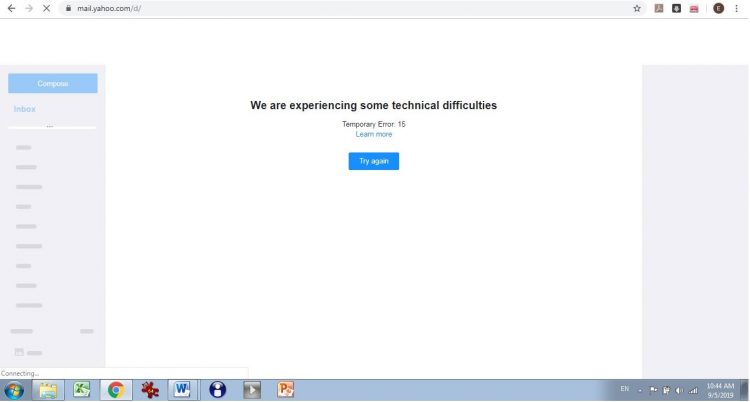Stop the page loading with the X icon

46,8
